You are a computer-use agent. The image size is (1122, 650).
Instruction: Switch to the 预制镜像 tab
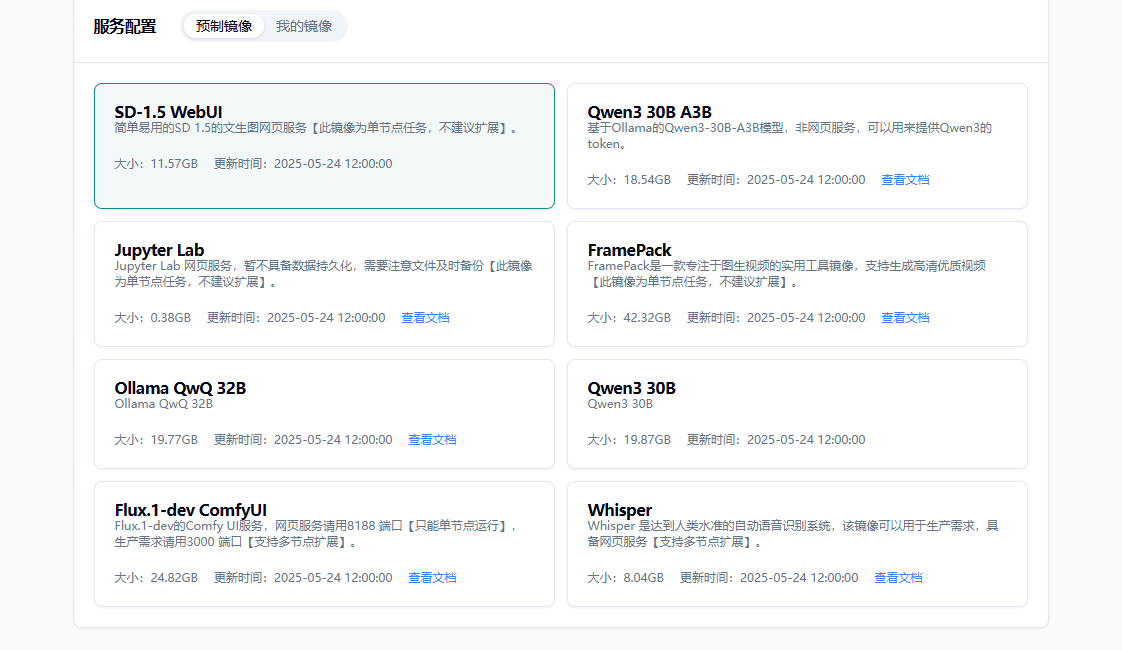coord(224,26)
